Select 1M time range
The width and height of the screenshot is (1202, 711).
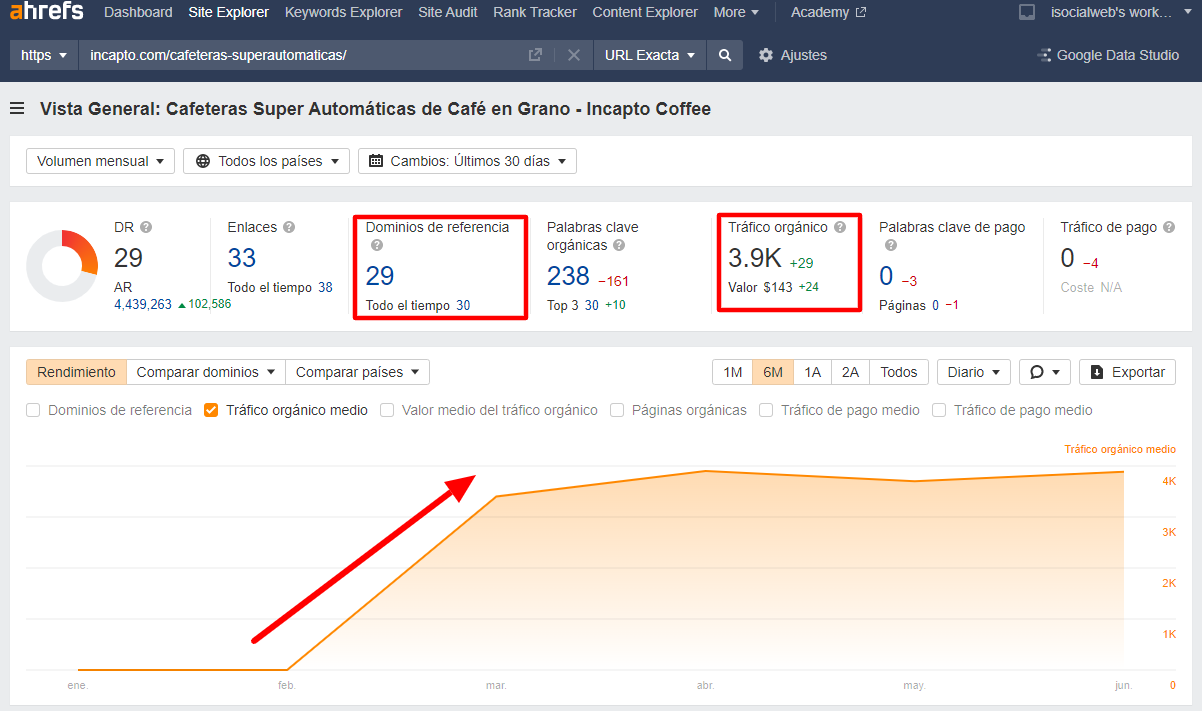pos(732,372)
